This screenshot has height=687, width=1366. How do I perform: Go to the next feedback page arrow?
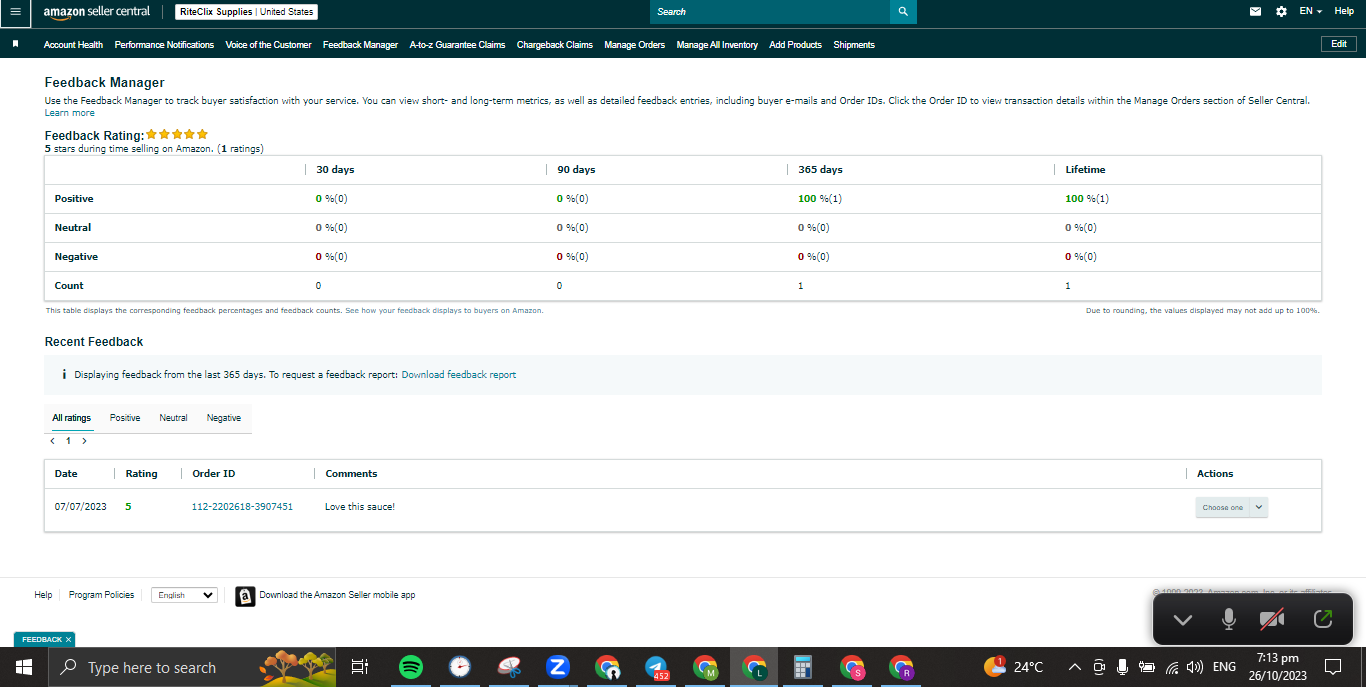tap(84, 440)
